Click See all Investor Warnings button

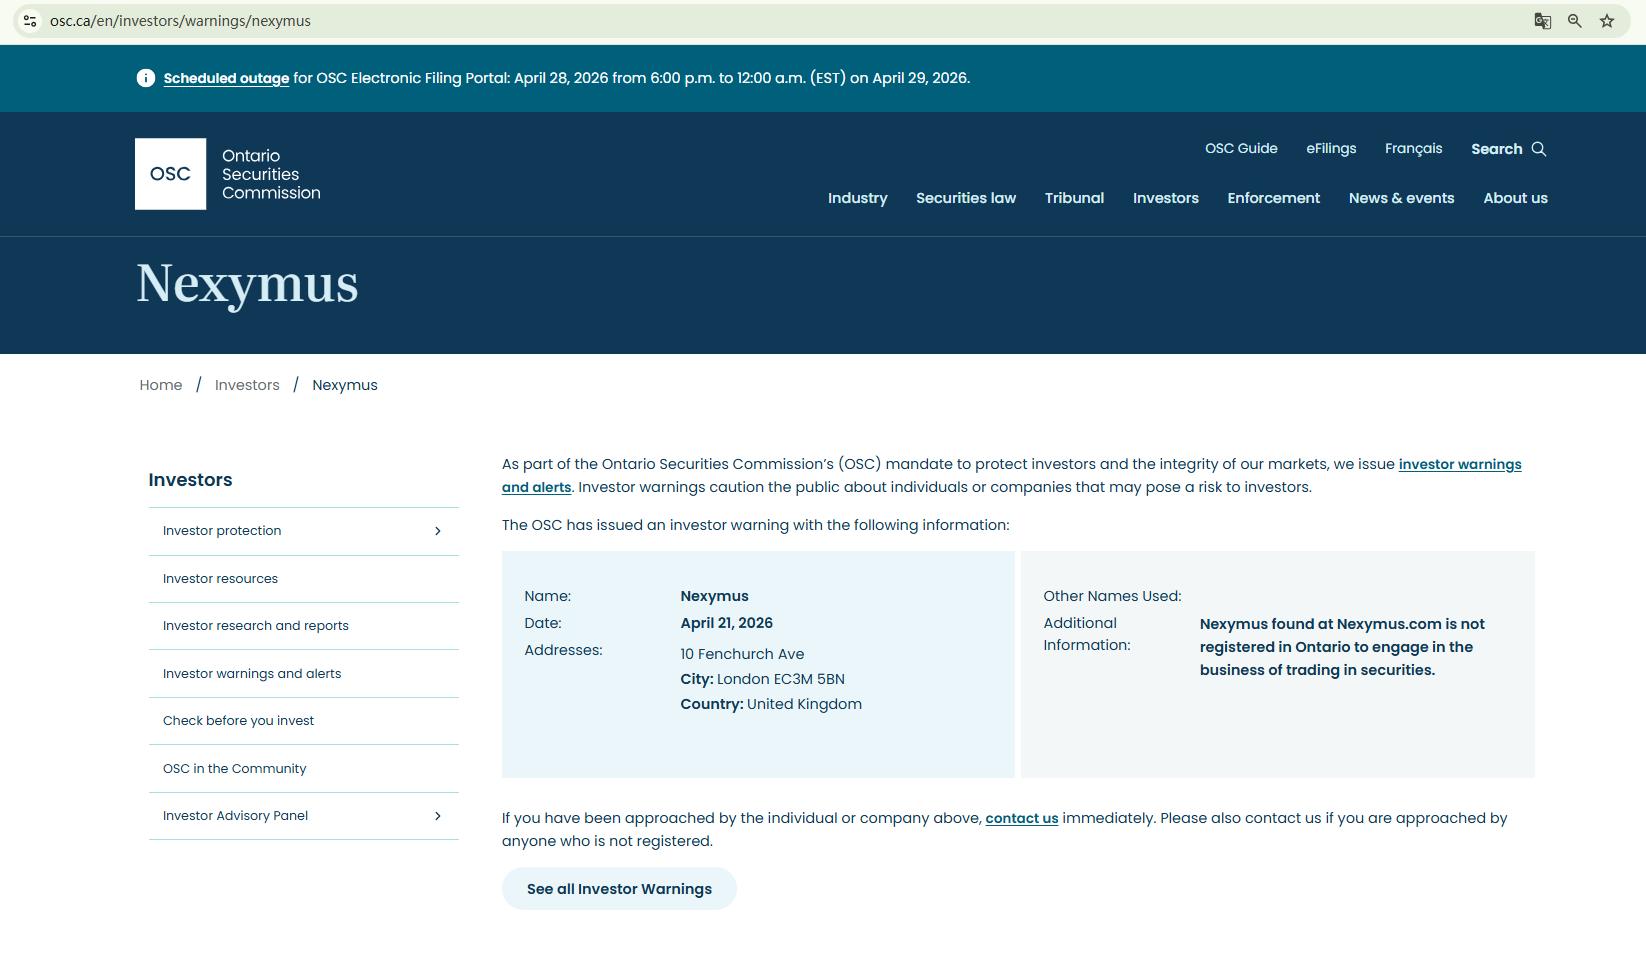[x=619, y=889]
